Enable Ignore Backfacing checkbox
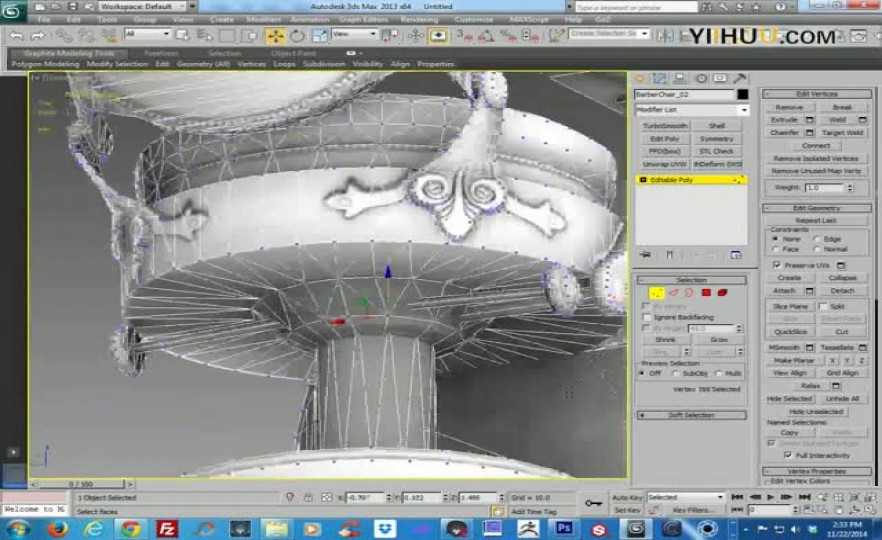This screenshot has width=882, height=540. coord(646,317)
